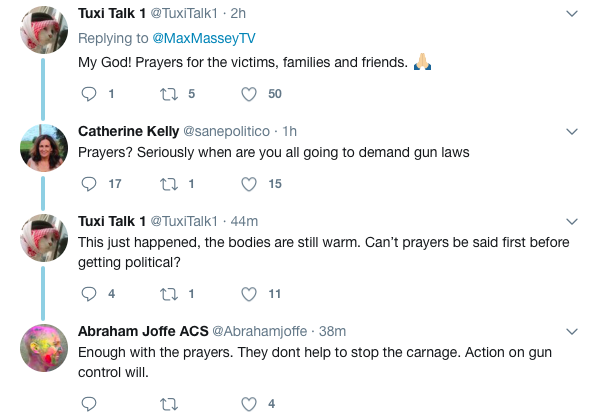603x412 pixels.
Task: Open @sanepolitico profile handle
Action: (227, 132)
